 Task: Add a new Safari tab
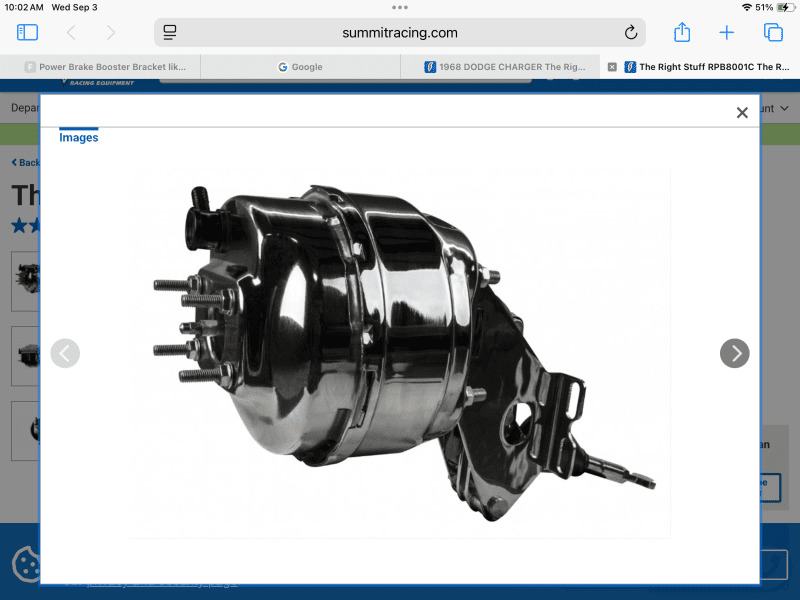pyautogui.click(x=727, y=33)
